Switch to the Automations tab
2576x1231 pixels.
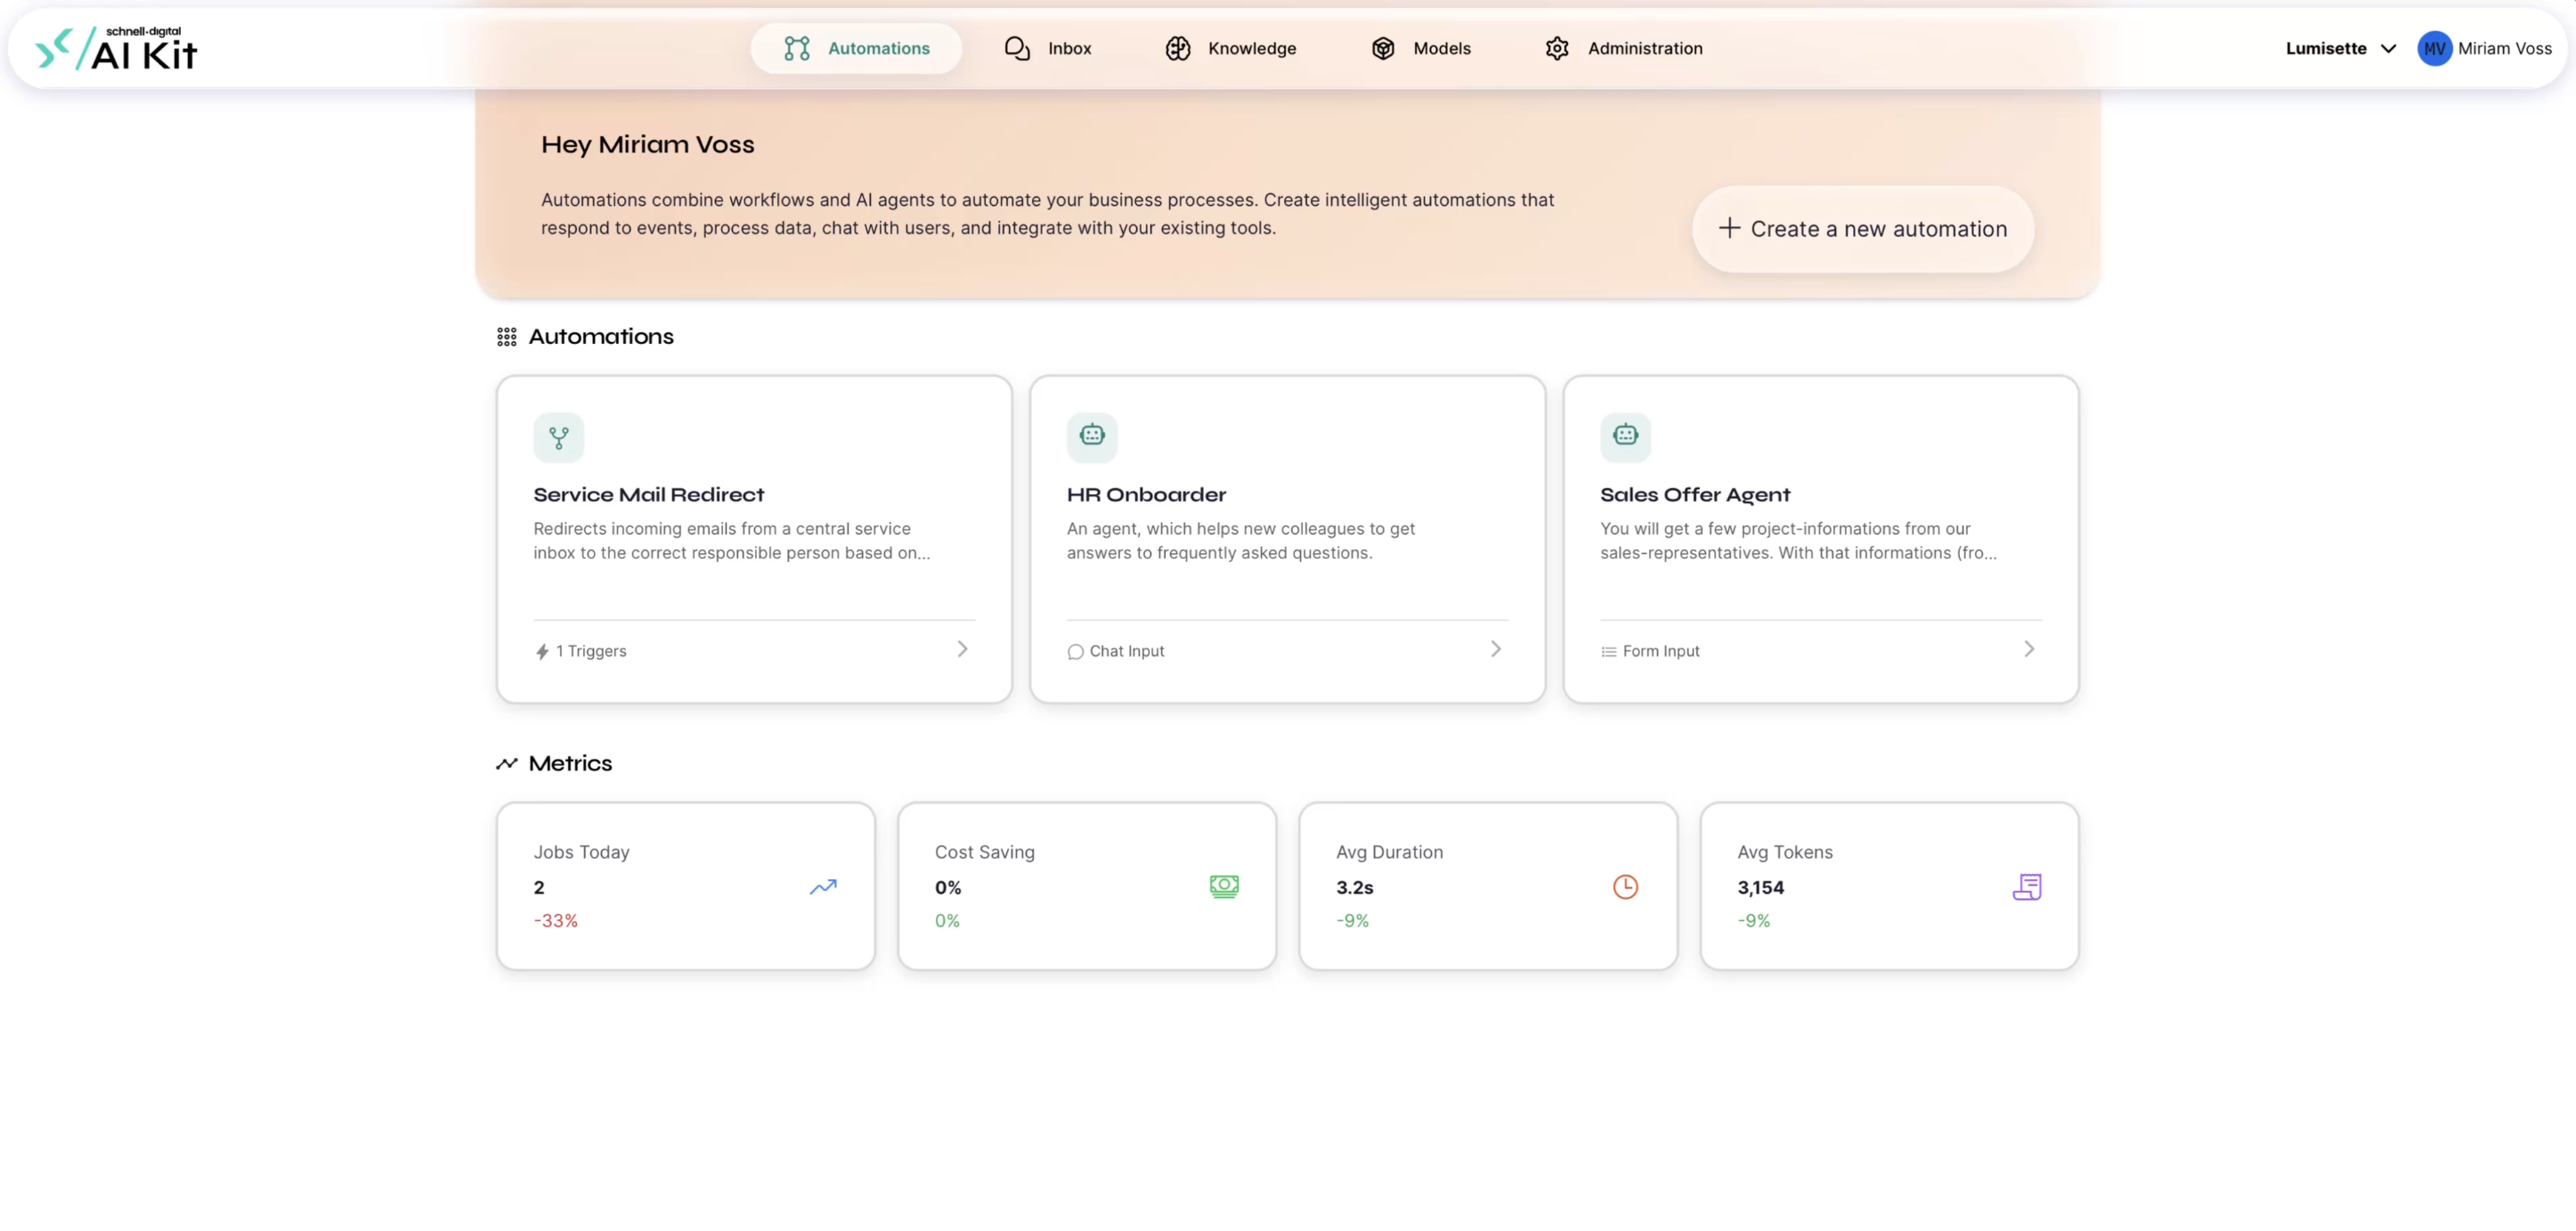[x=856, y=48]
